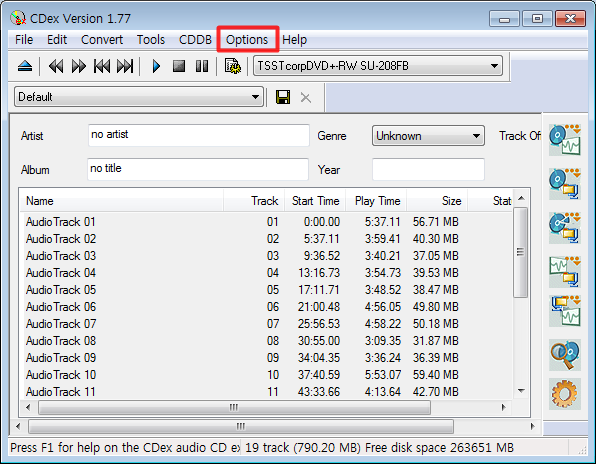596x464 pixels.
Task: Save the current profile with floppy icon
Action: pos(283,97)
